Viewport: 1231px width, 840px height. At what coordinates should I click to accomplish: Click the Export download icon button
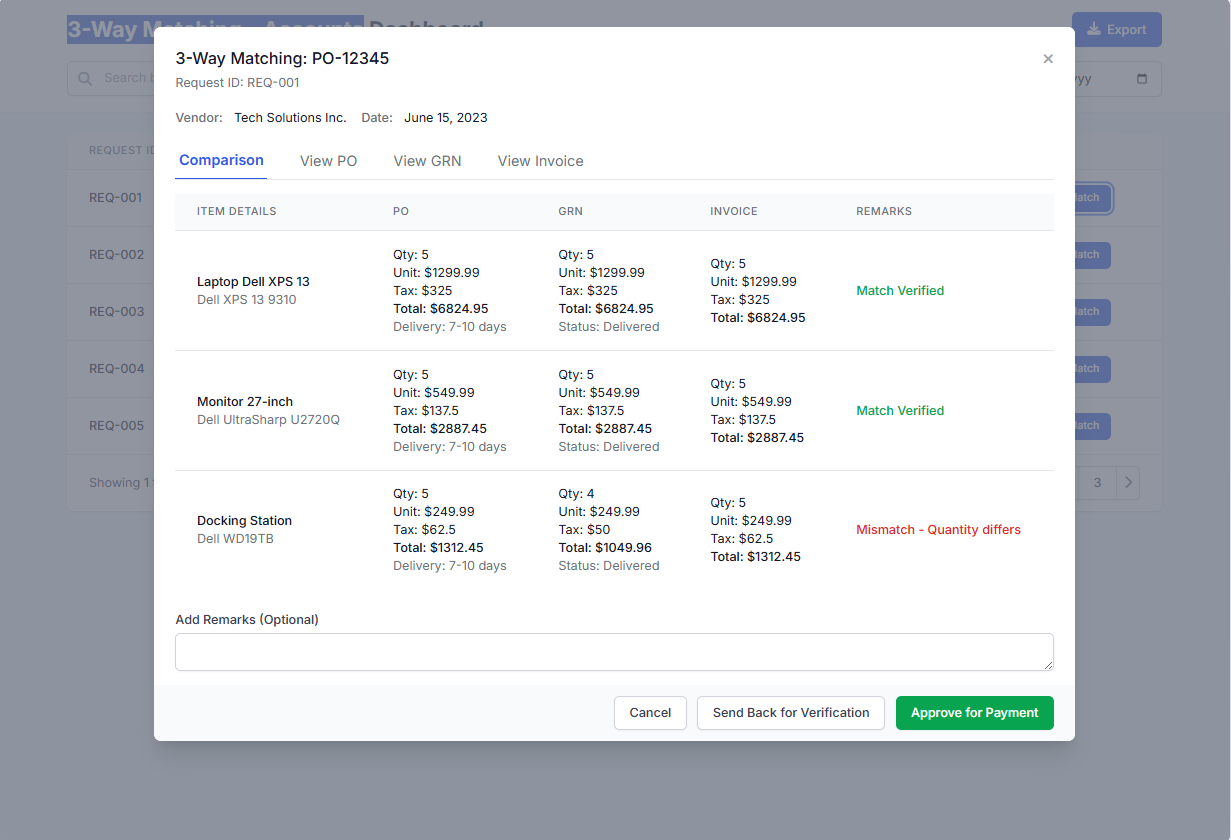pyautogui.click(x=1116, y=29)
